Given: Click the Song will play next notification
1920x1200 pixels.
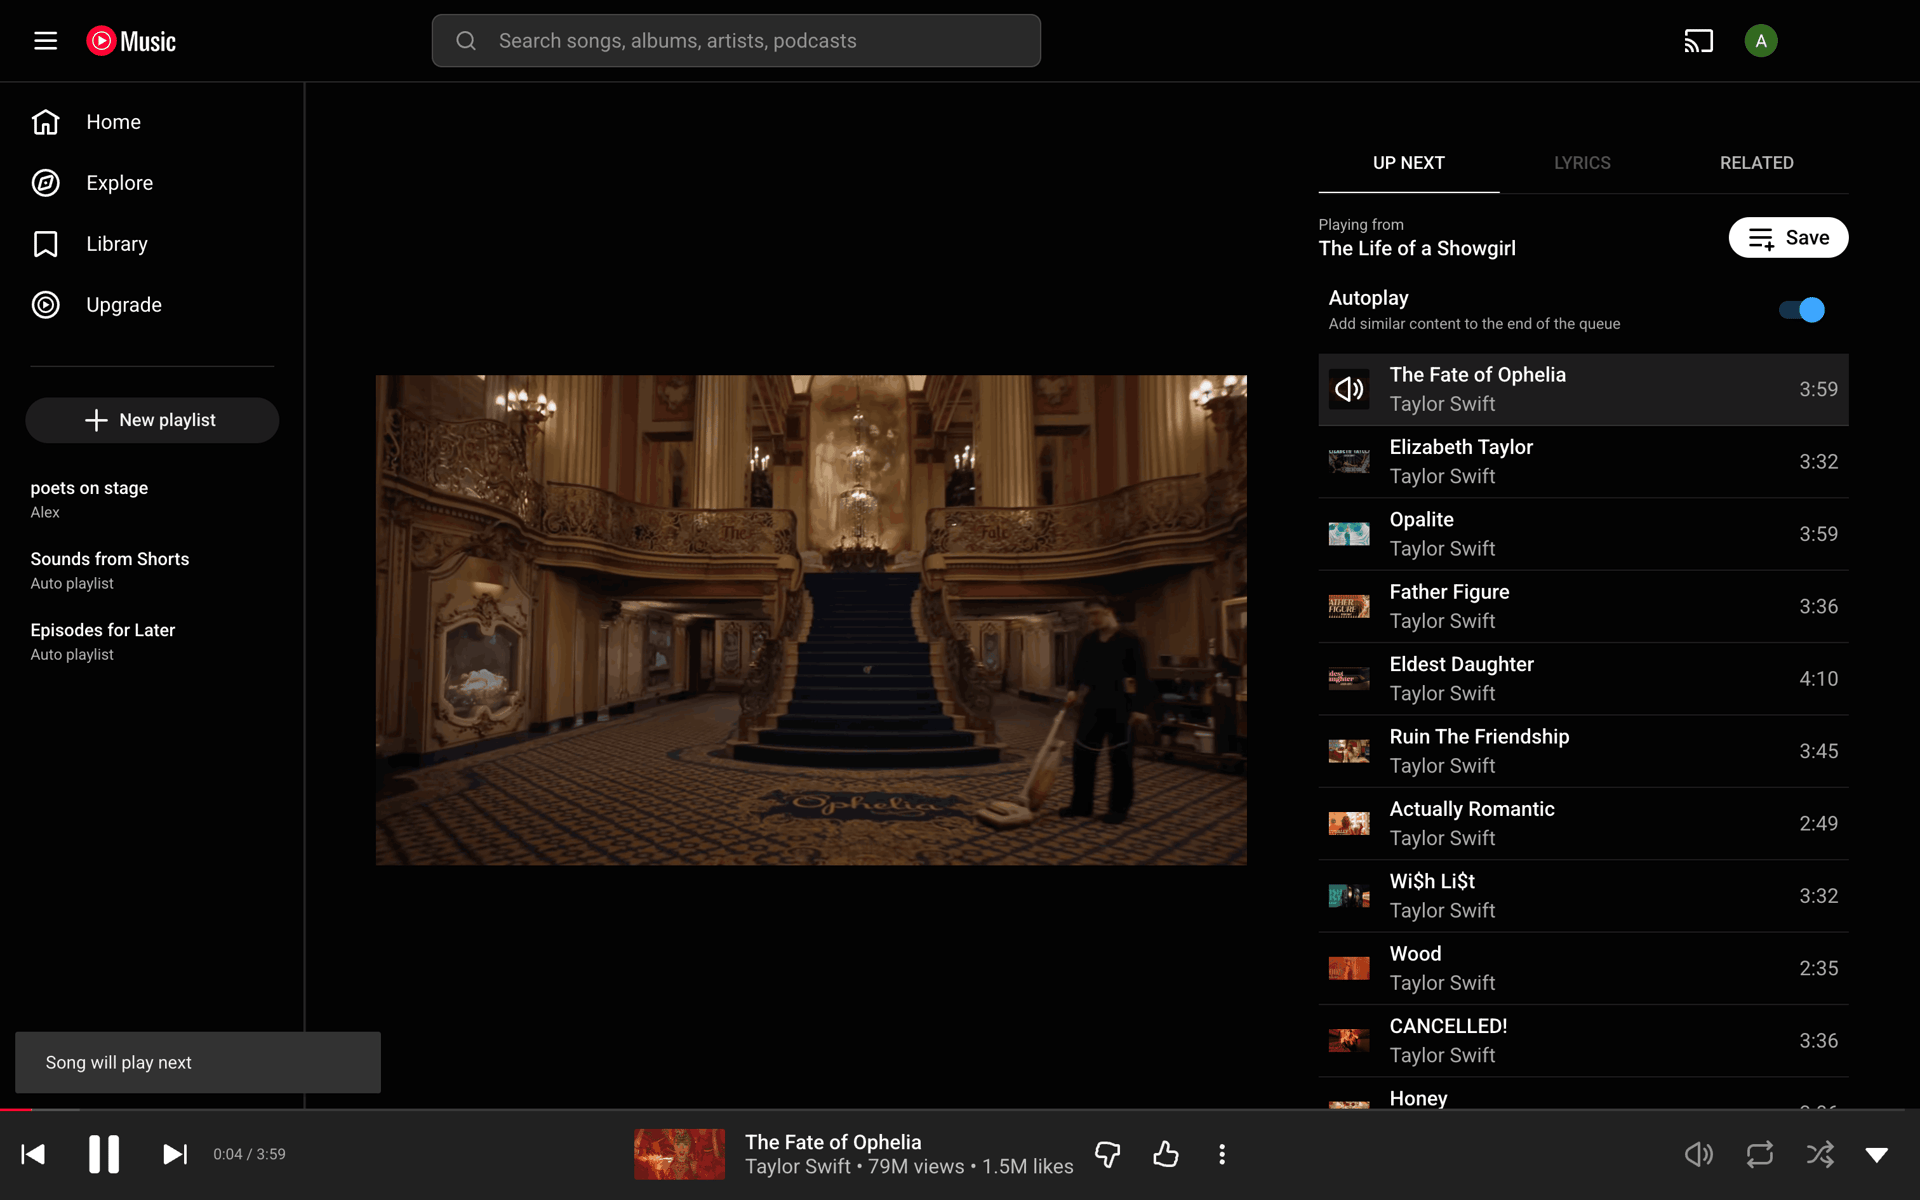Looking at the screenshot, I should (198, 1062).
